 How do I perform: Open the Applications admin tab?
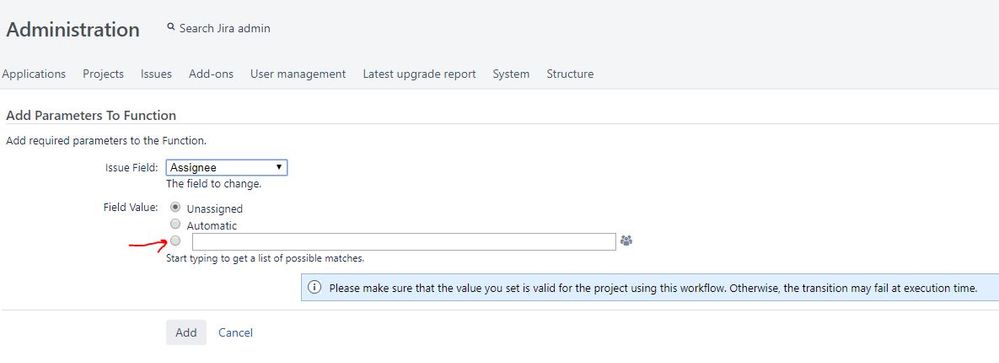point(34,74)
